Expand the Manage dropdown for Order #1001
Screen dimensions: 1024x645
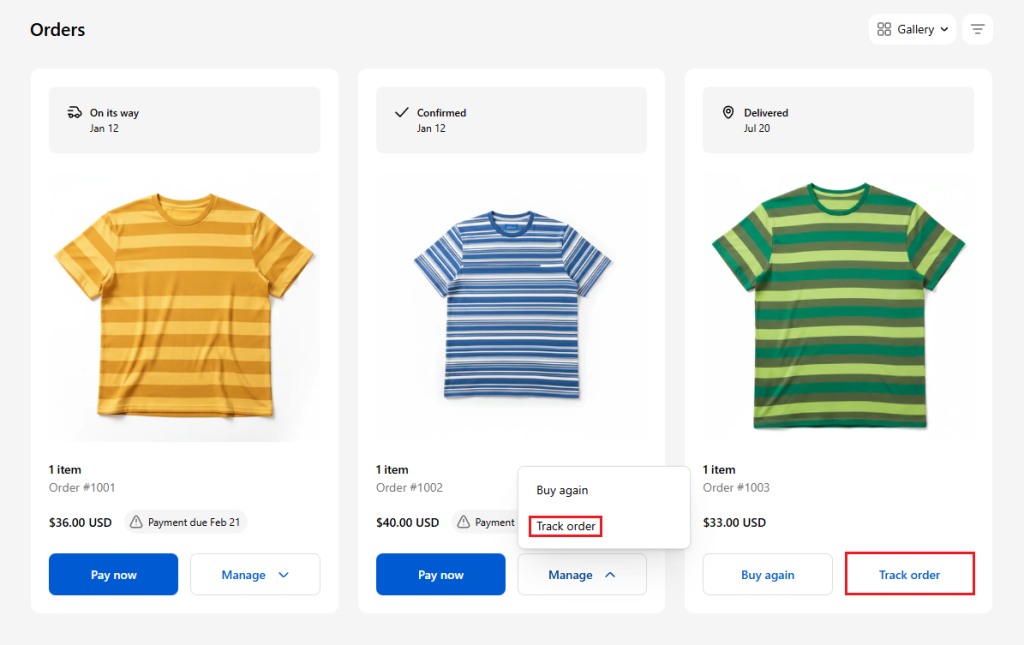[x=255, y=574]
